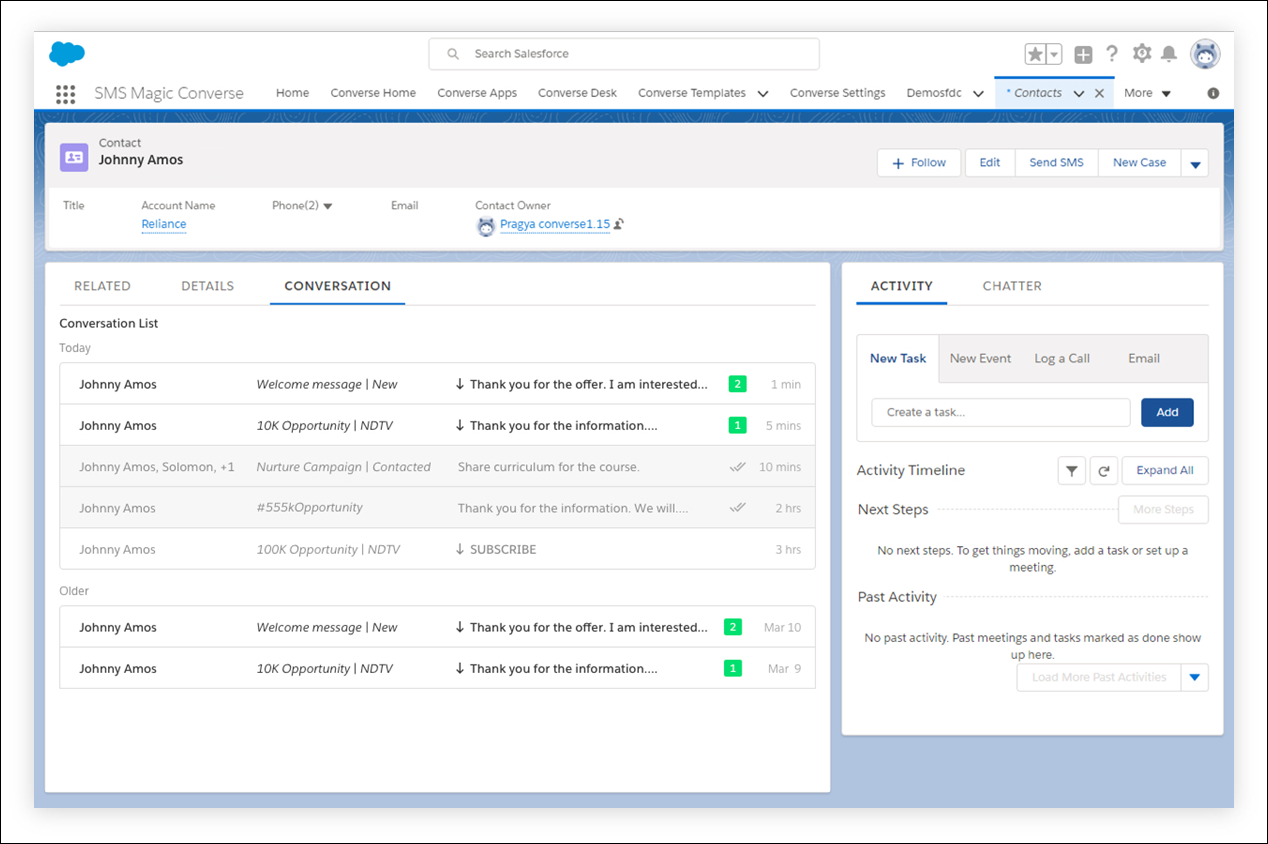Switch to the DETAILS tab

(x=207, y=286)
